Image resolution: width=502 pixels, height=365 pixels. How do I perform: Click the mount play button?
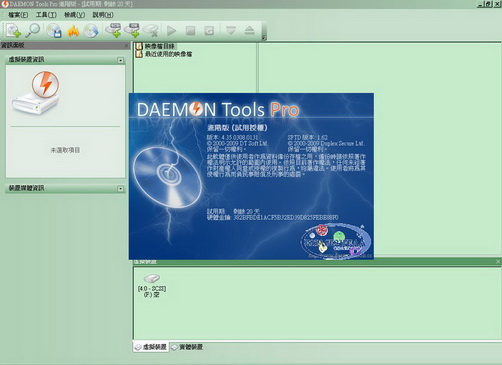click(171, 31)
